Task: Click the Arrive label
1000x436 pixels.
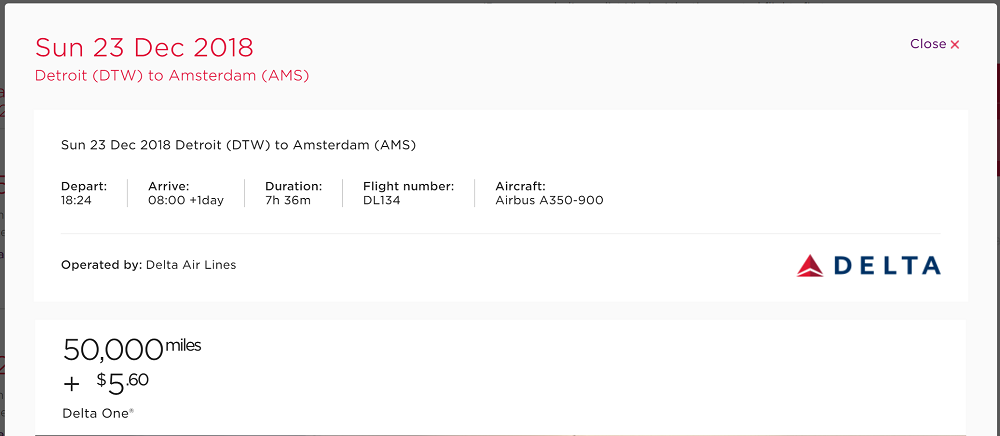Action: 169,186
